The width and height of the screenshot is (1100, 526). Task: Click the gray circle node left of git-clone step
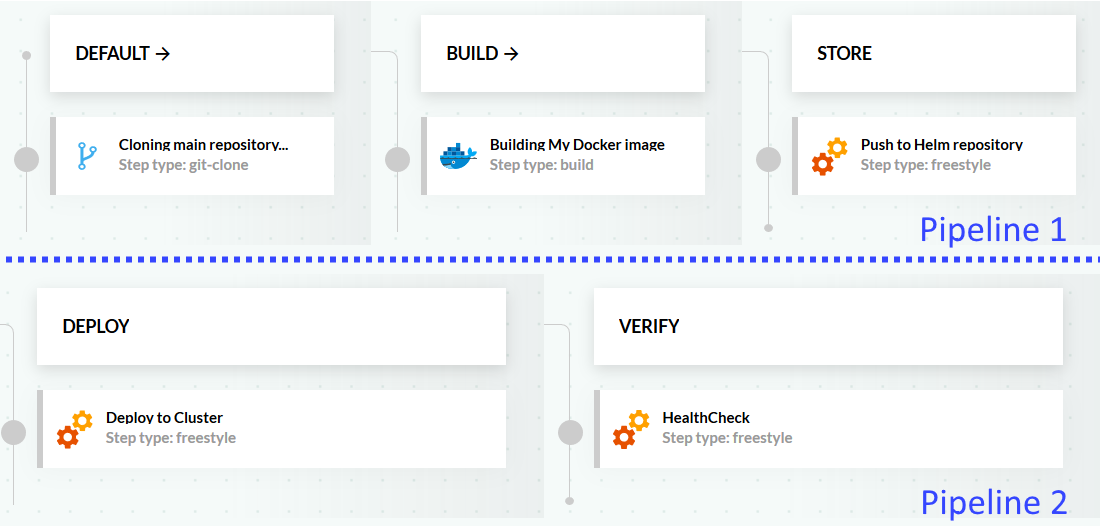[27, 159]
